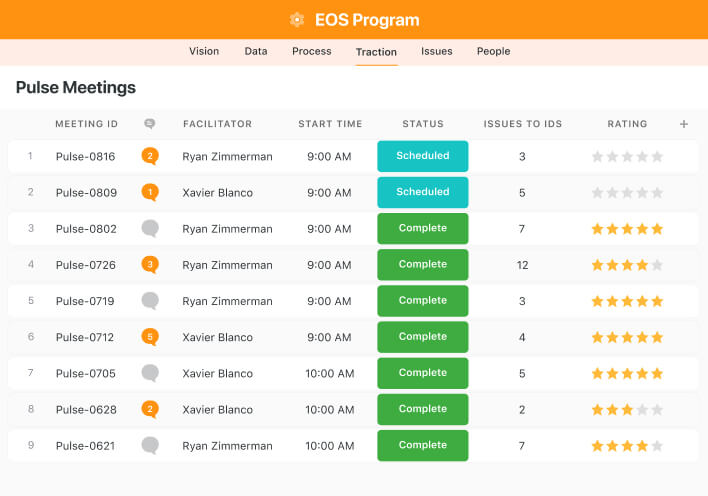Click the comments column header icon

point(150,124)
